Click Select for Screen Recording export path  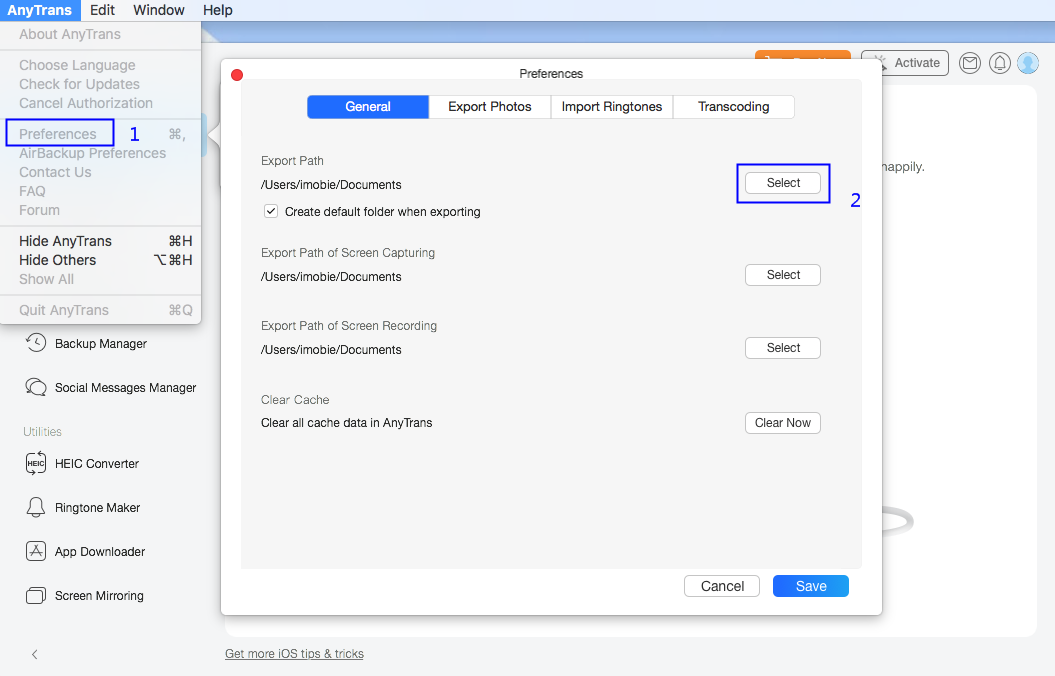(x=783, y=348)
